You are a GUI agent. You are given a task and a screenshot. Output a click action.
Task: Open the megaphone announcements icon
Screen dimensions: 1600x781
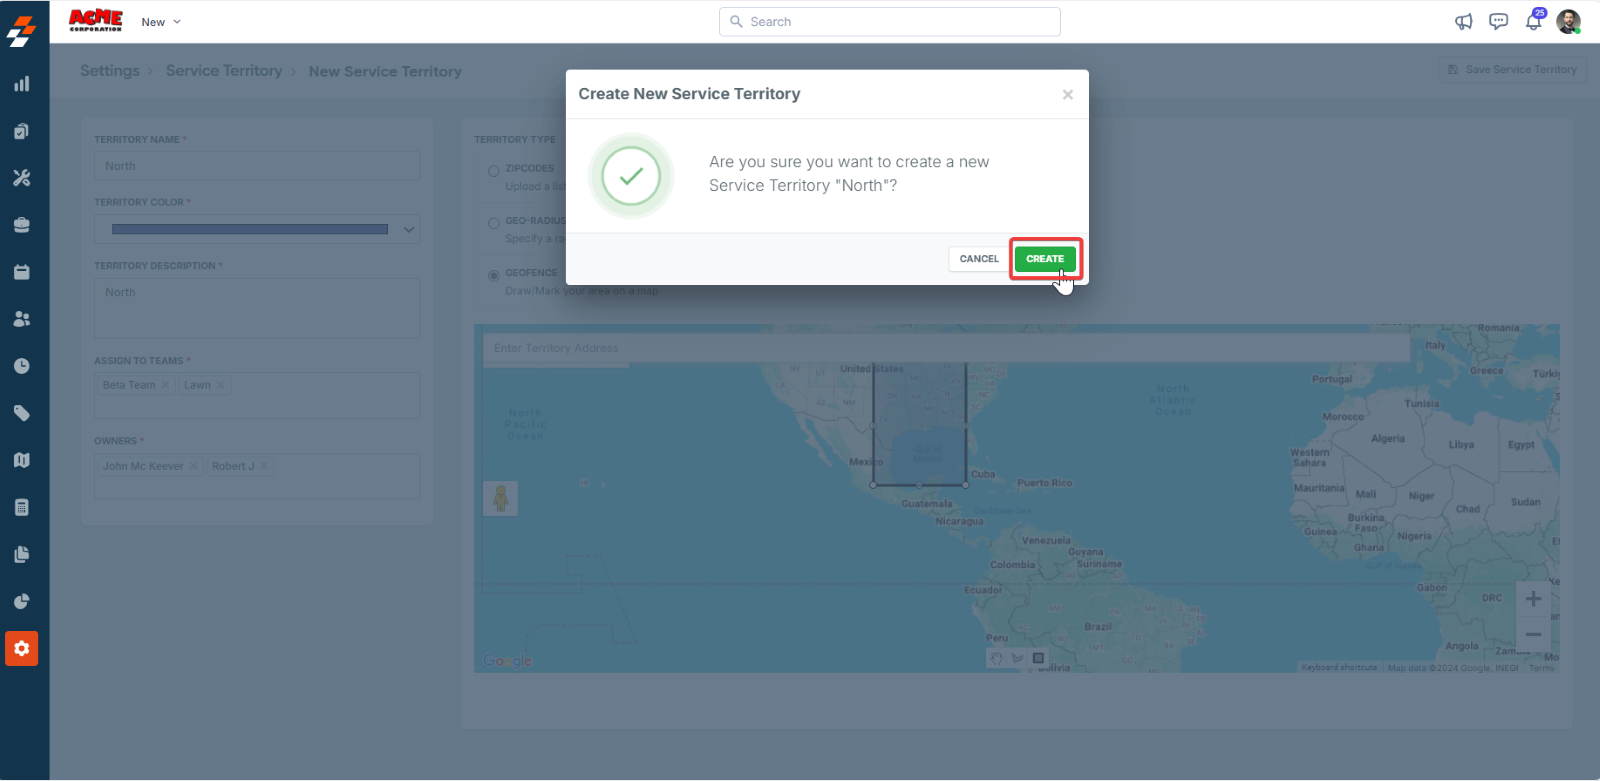(1464, 22)
